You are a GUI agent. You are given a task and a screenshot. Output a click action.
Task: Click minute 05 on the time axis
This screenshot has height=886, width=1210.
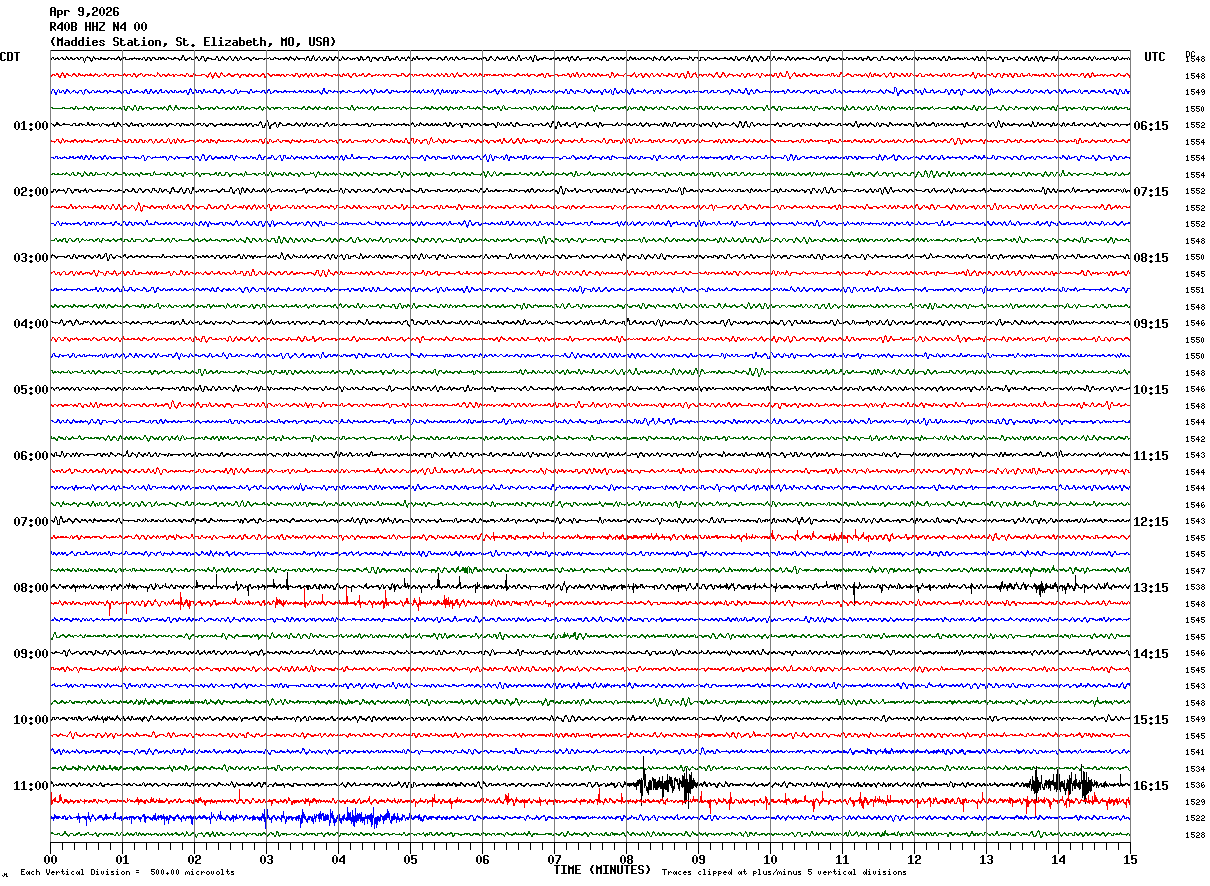tap(410, 859)
